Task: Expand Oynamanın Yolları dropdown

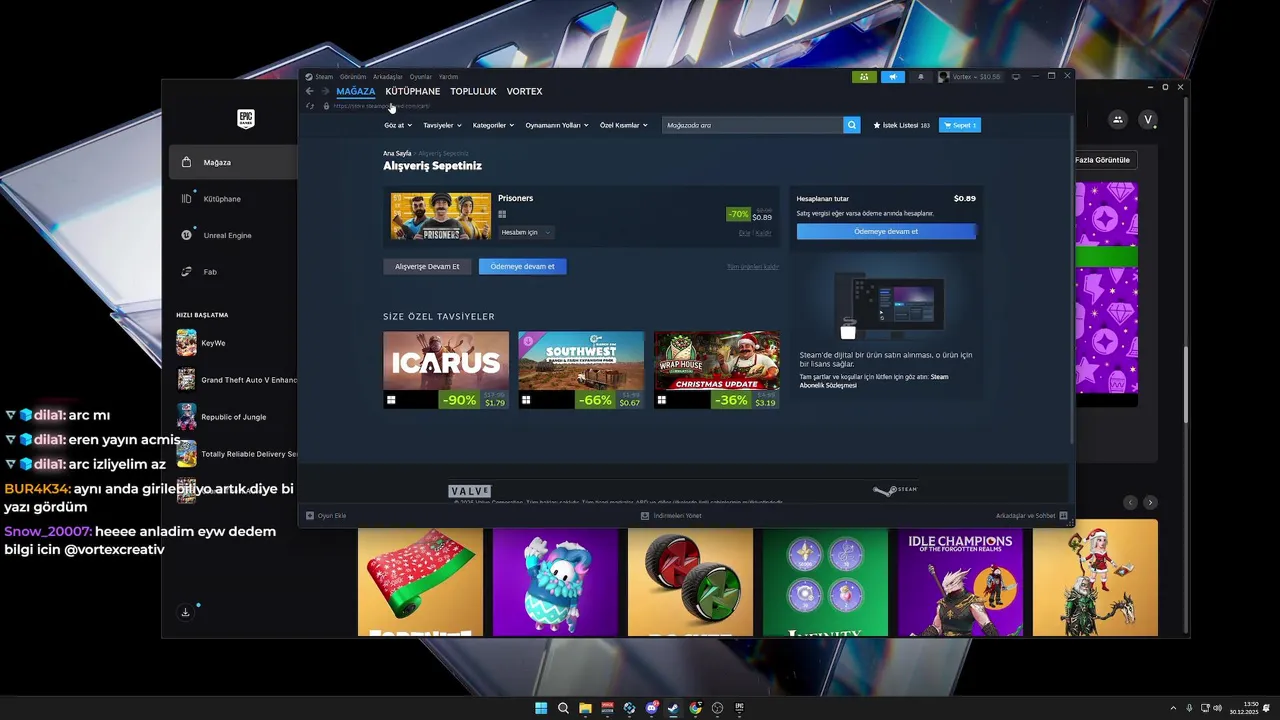Action: coord(557,125)
